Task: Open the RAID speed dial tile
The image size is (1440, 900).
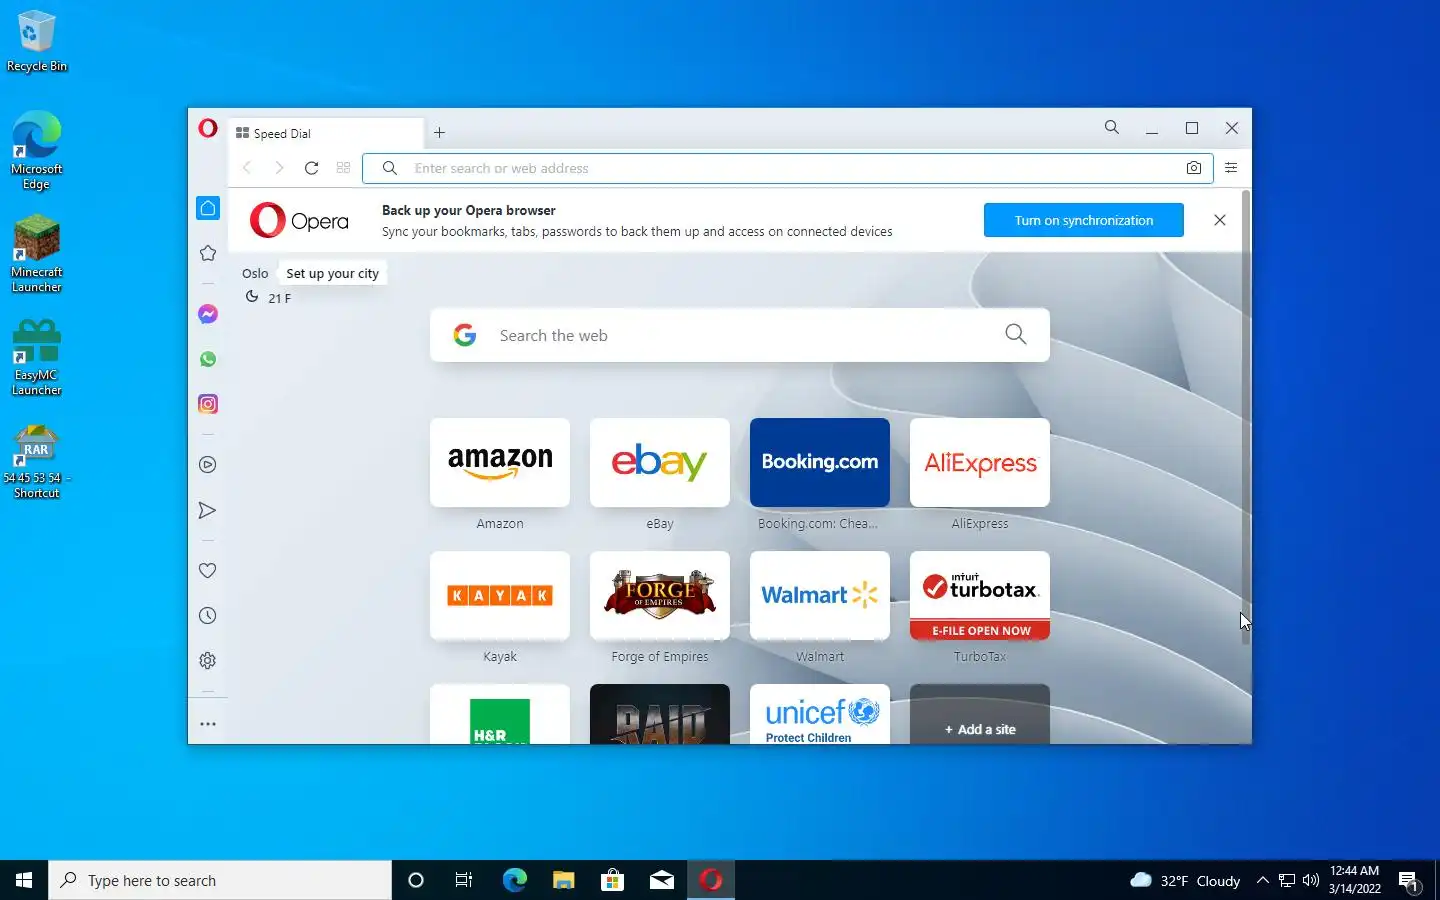Action: click(x=660, y=714)
